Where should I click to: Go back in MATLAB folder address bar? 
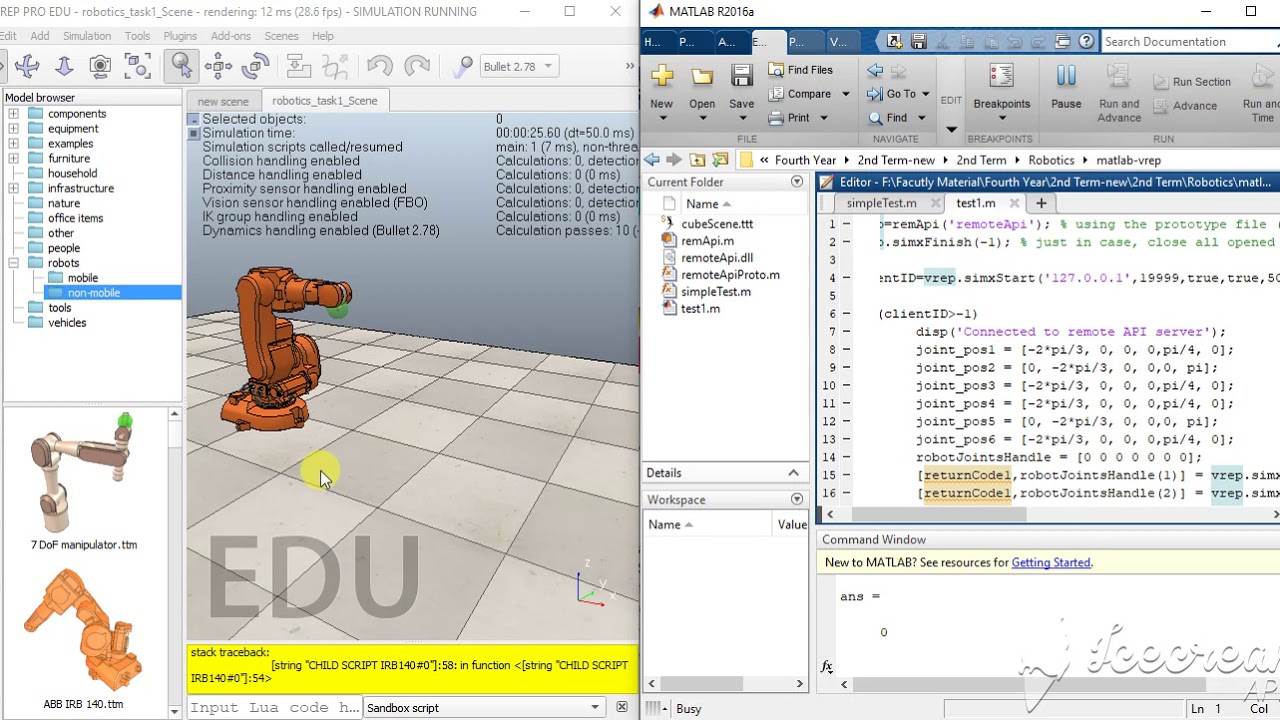pos(652,160)
